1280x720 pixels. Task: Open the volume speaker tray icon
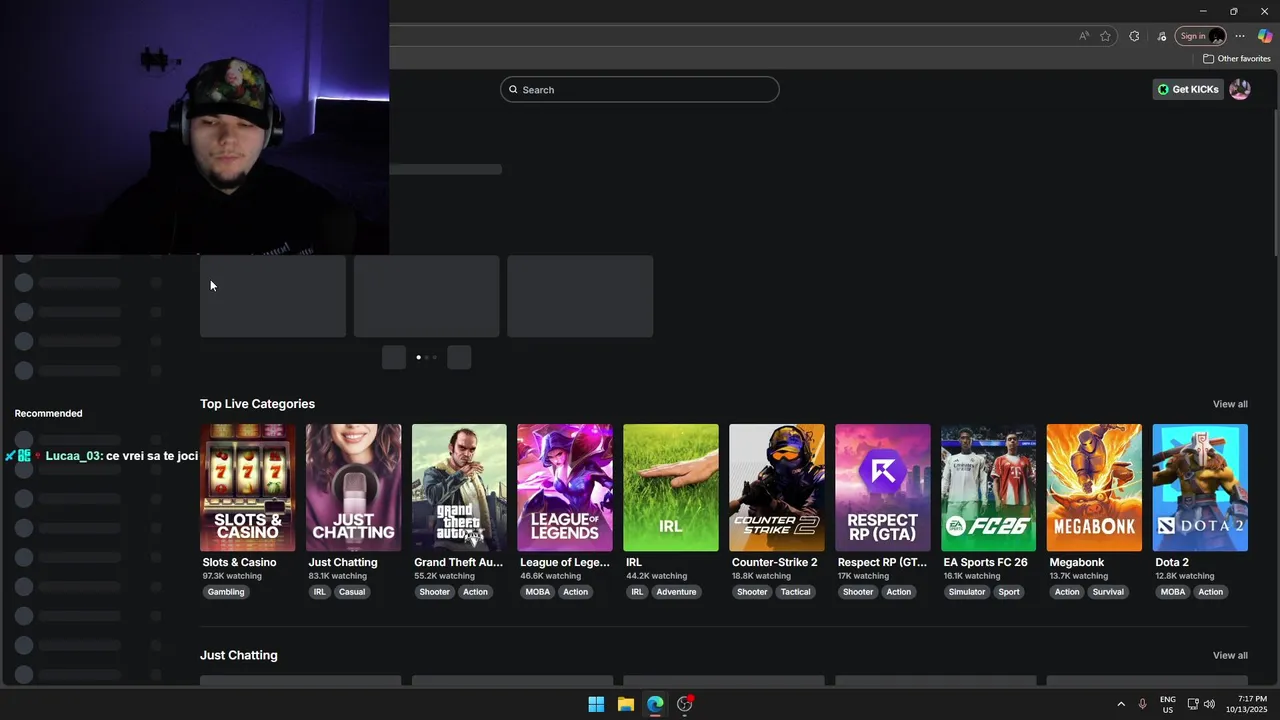point(1209,704)
